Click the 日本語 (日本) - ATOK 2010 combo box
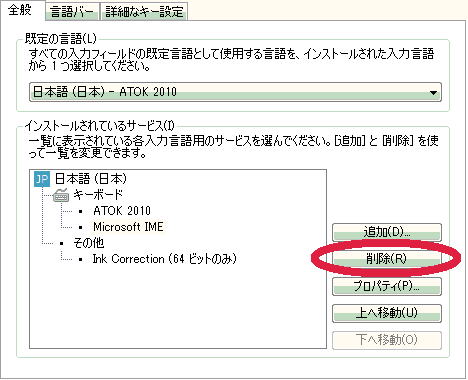The image size is (468, 380). tap(235, 92)
